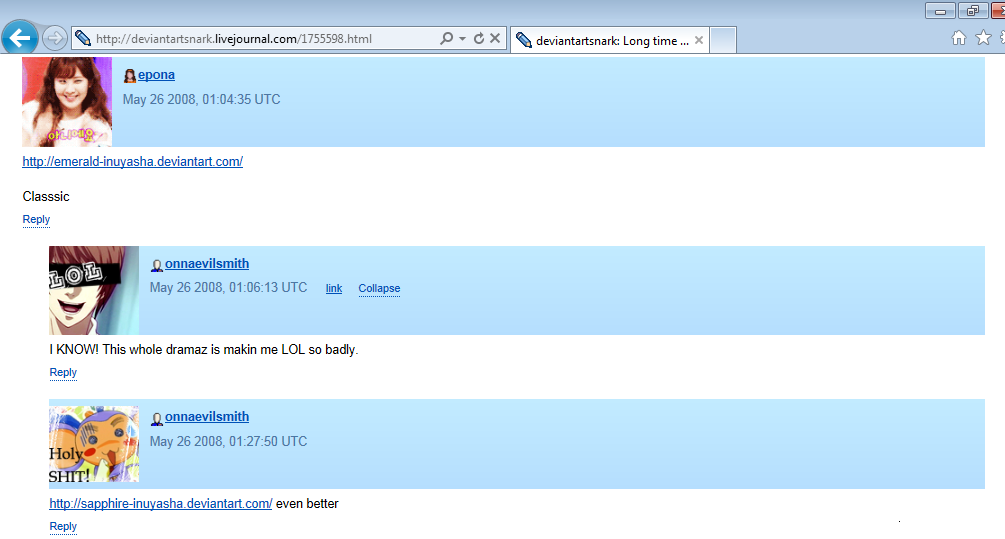Click the browser Back arrow button
1005x539 pixels.
click(x=20, y=39)
